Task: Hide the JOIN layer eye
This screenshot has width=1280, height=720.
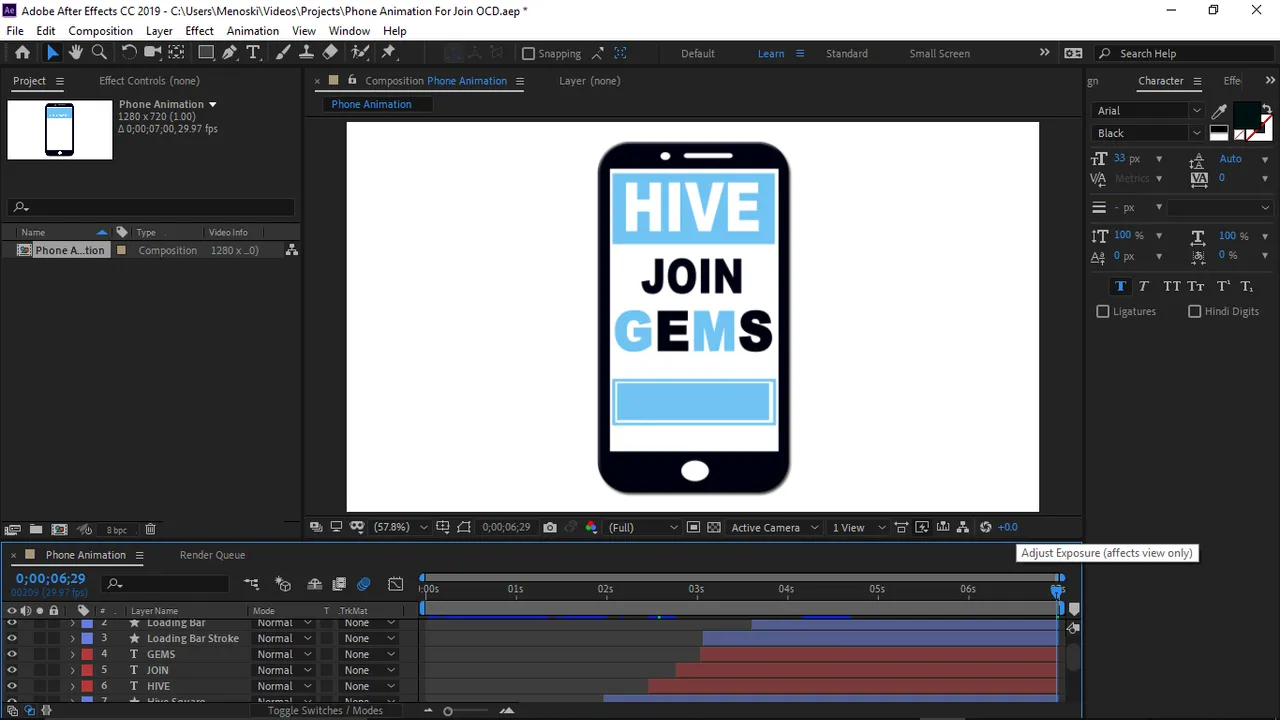Action: coord(12,670)
